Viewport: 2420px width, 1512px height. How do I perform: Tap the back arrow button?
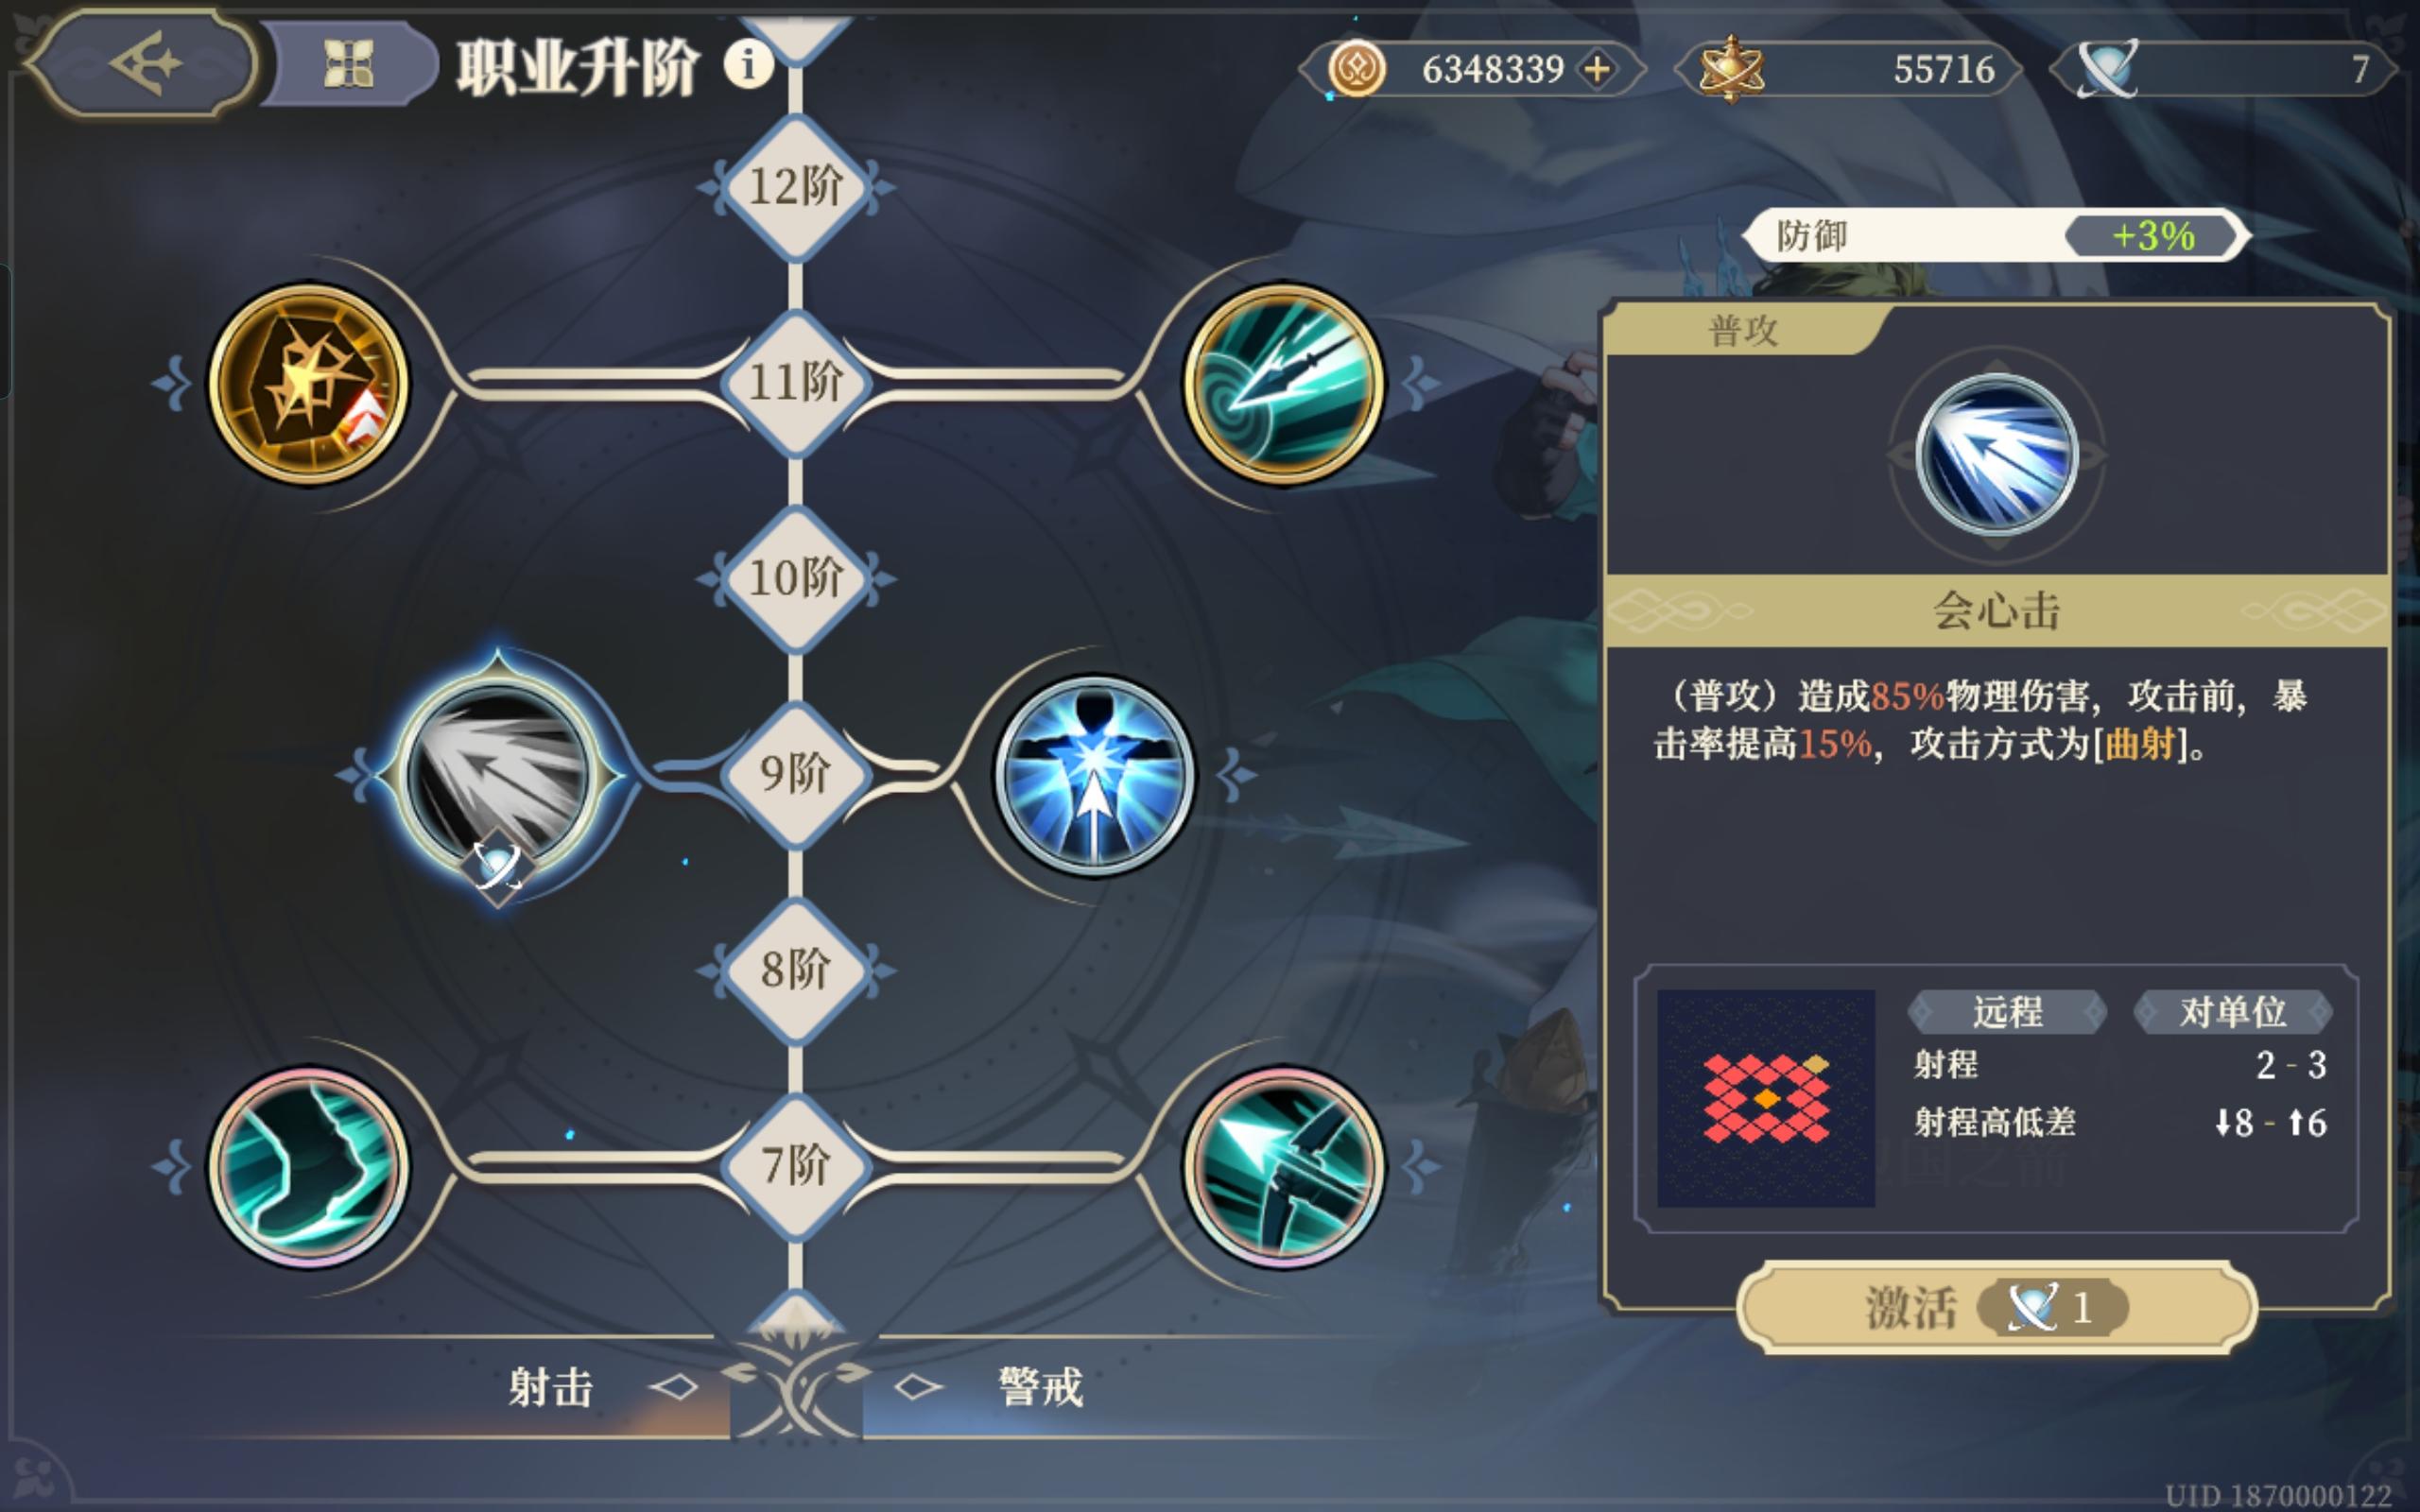141,64
